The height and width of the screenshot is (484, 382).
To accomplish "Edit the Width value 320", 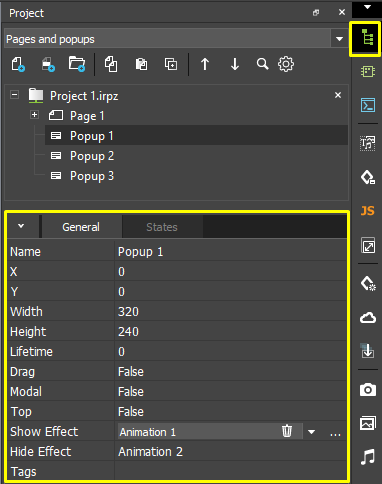I will 231,312.
